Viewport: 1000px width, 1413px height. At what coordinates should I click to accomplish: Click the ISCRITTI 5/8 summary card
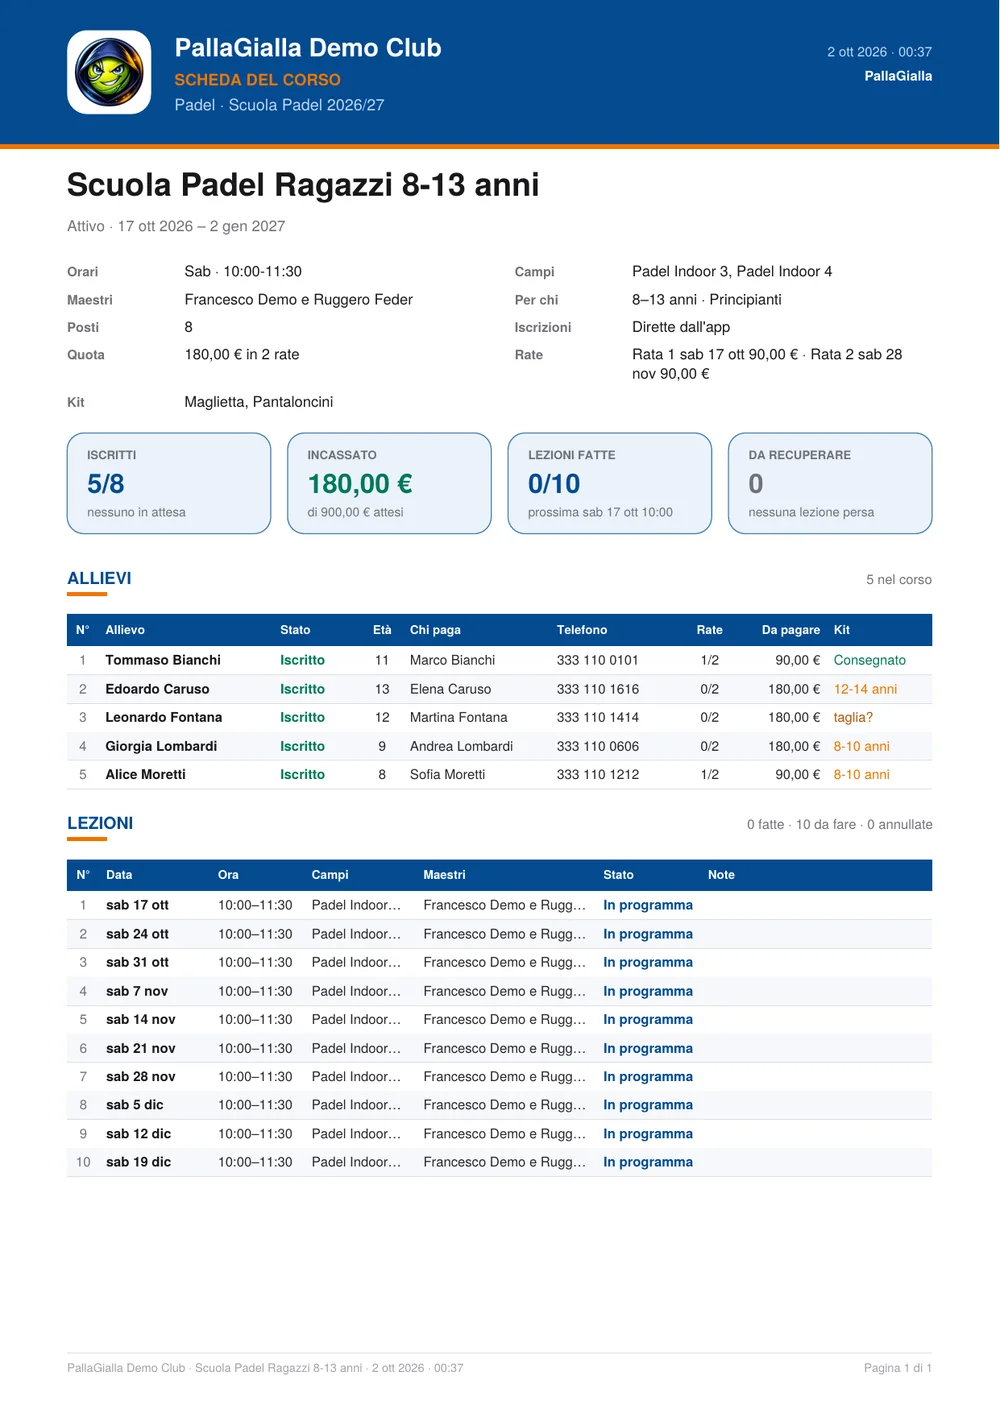(169, 483)
